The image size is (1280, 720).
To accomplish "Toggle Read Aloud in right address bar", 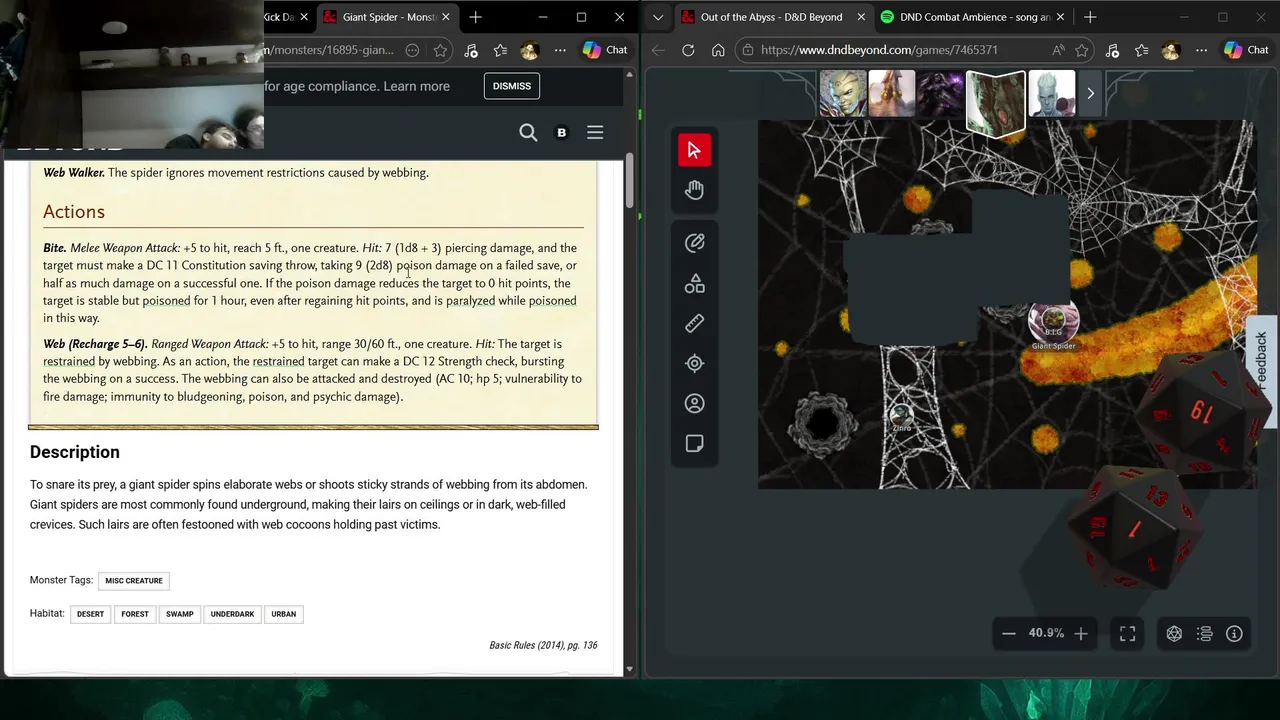I will [x=1058, y=50].
